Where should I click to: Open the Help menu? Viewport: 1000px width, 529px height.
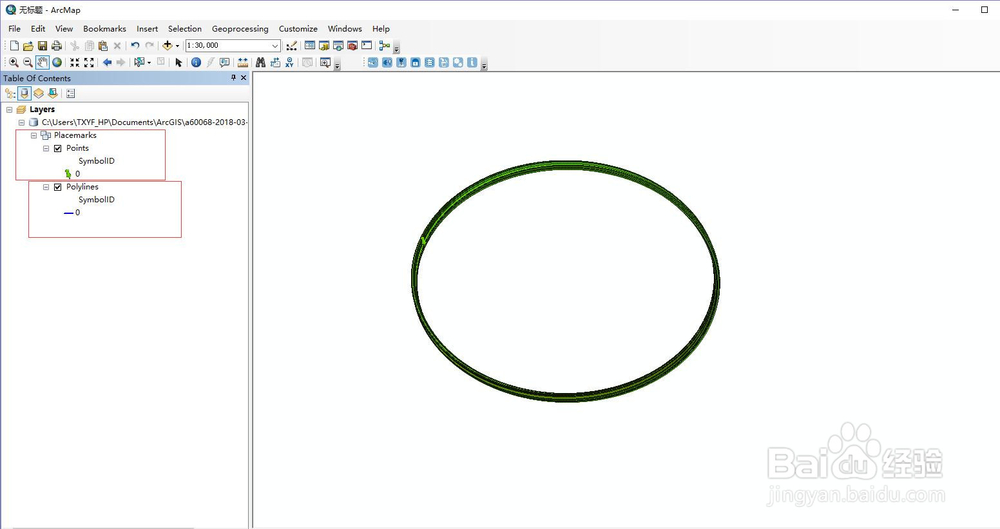coord(381,29)
